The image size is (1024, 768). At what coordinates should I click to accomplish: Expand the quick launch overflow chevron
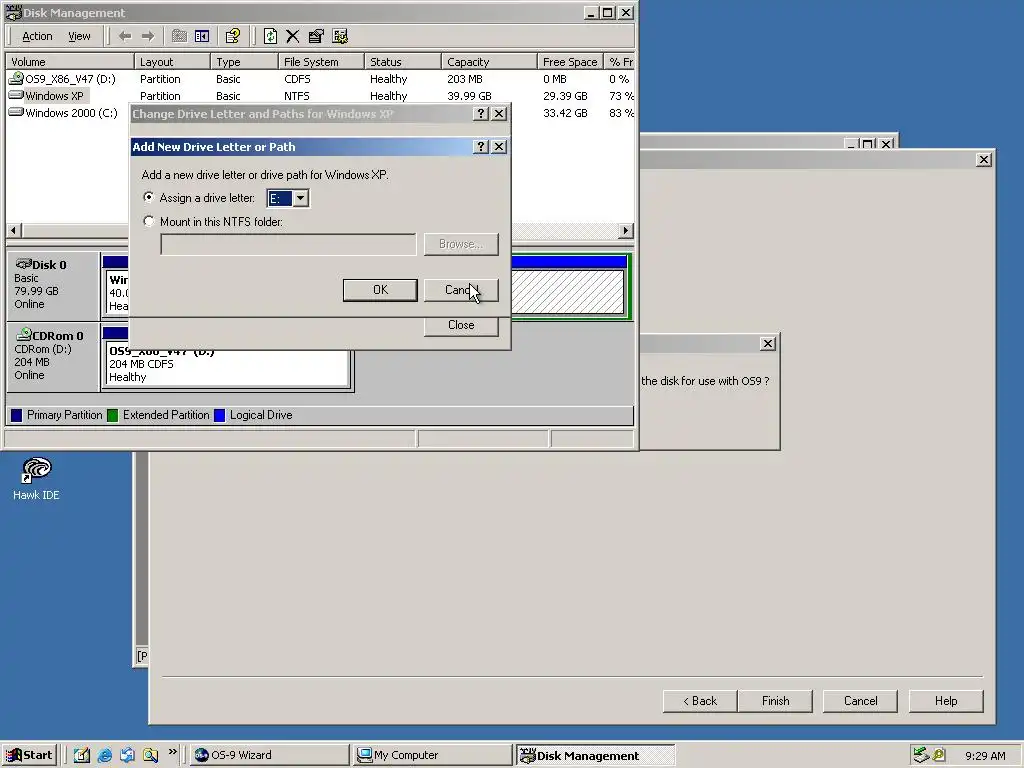pyautogui.click(x=172, y=752)
